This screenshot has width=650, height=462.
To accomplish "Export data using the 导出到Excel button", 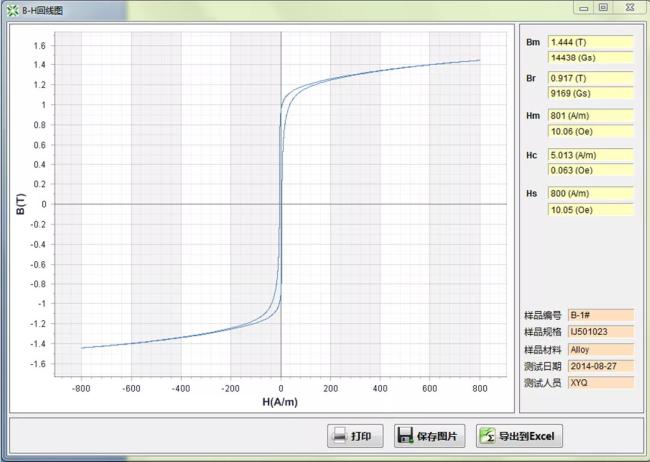I will tap(520, 436).
